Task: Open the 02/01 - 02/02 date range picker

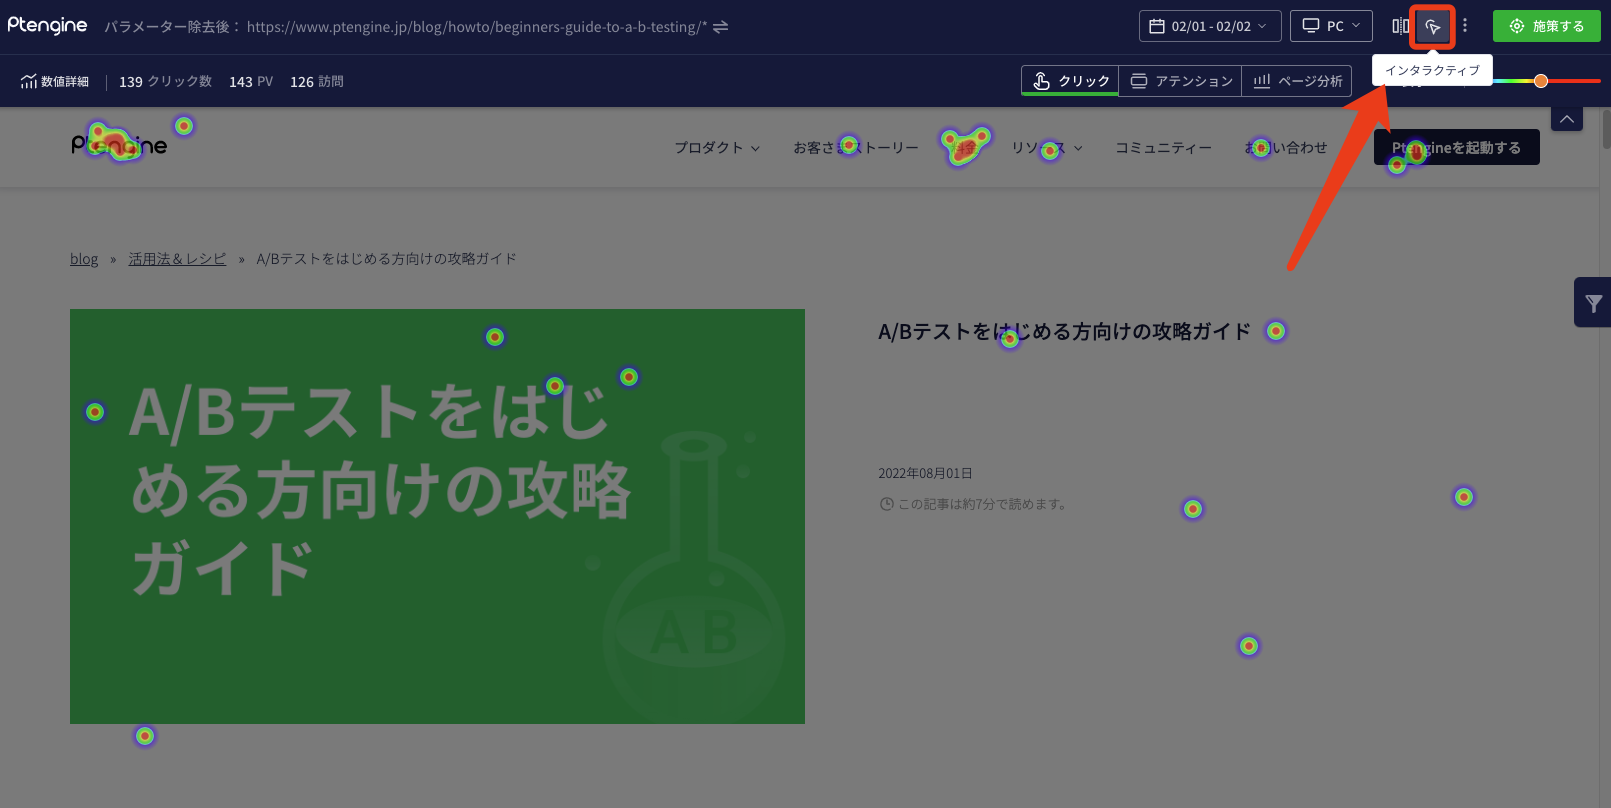Action: coord(1209,26)
